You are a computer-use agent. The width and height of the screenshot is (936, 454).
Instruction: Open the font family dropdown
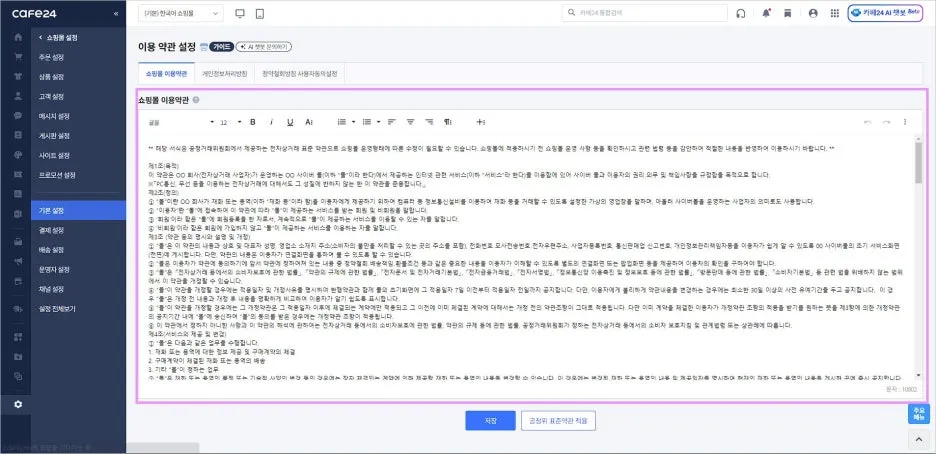click(x=181, y=122)
